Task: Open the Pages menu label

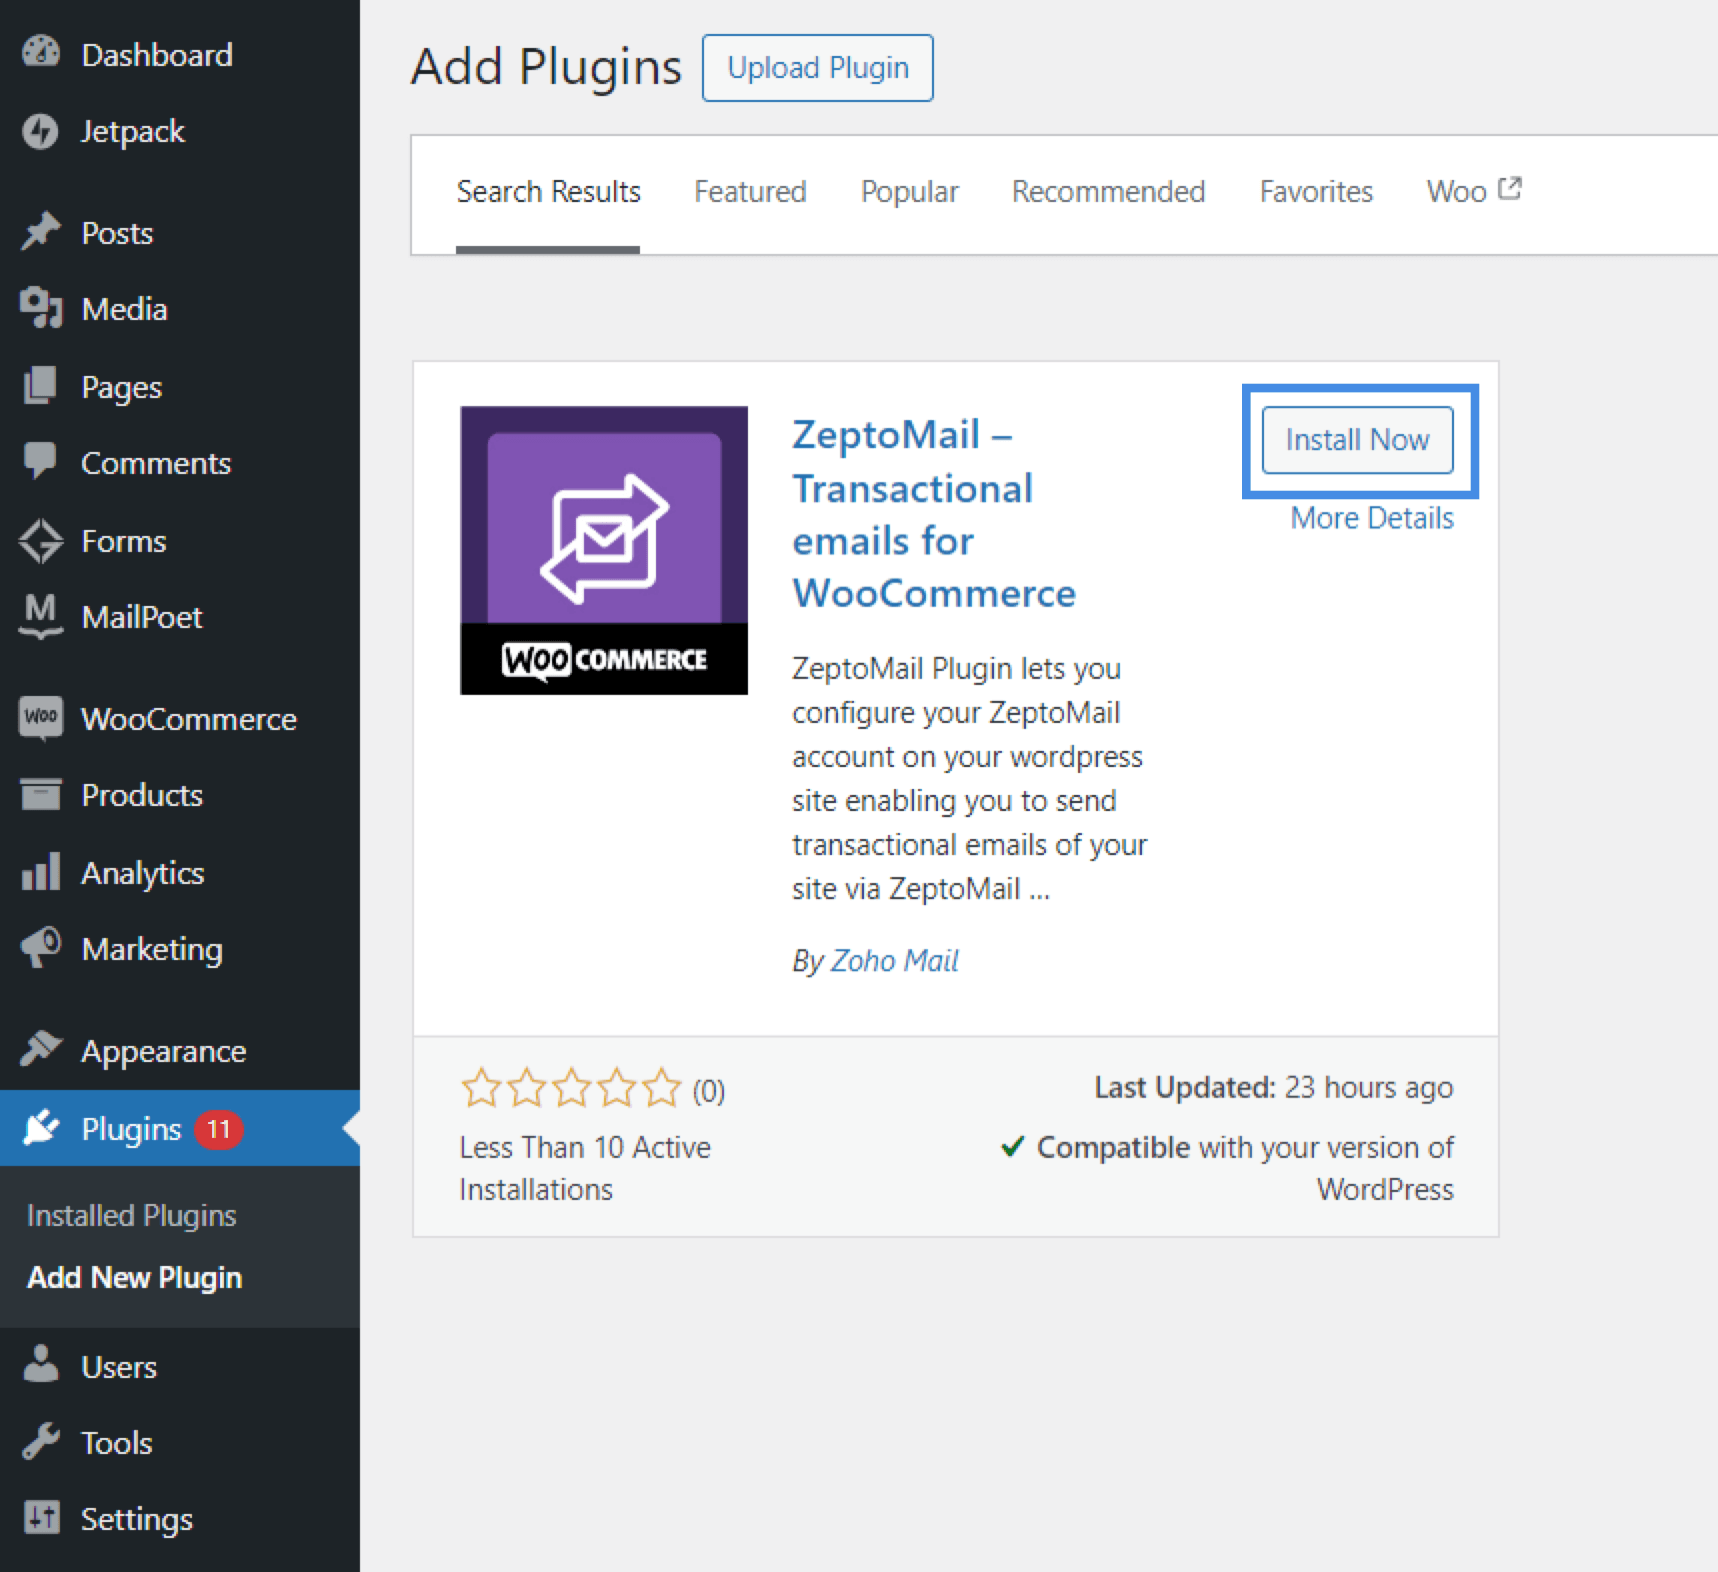Action: click(122, 387)
